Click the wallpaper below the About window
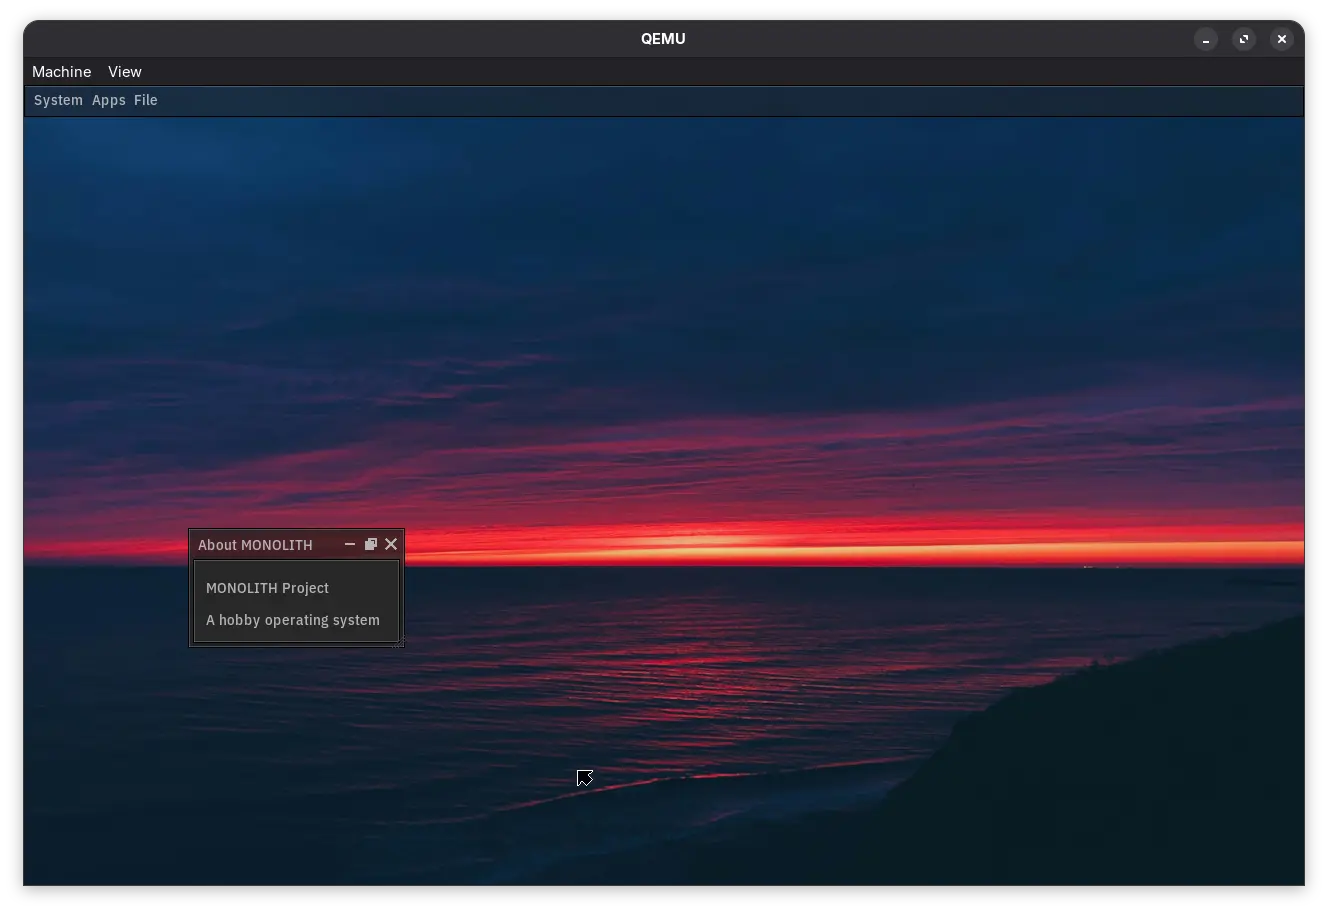Image resolution: width=1328 pixels, height=912 pixels. (x=296, y=720)
